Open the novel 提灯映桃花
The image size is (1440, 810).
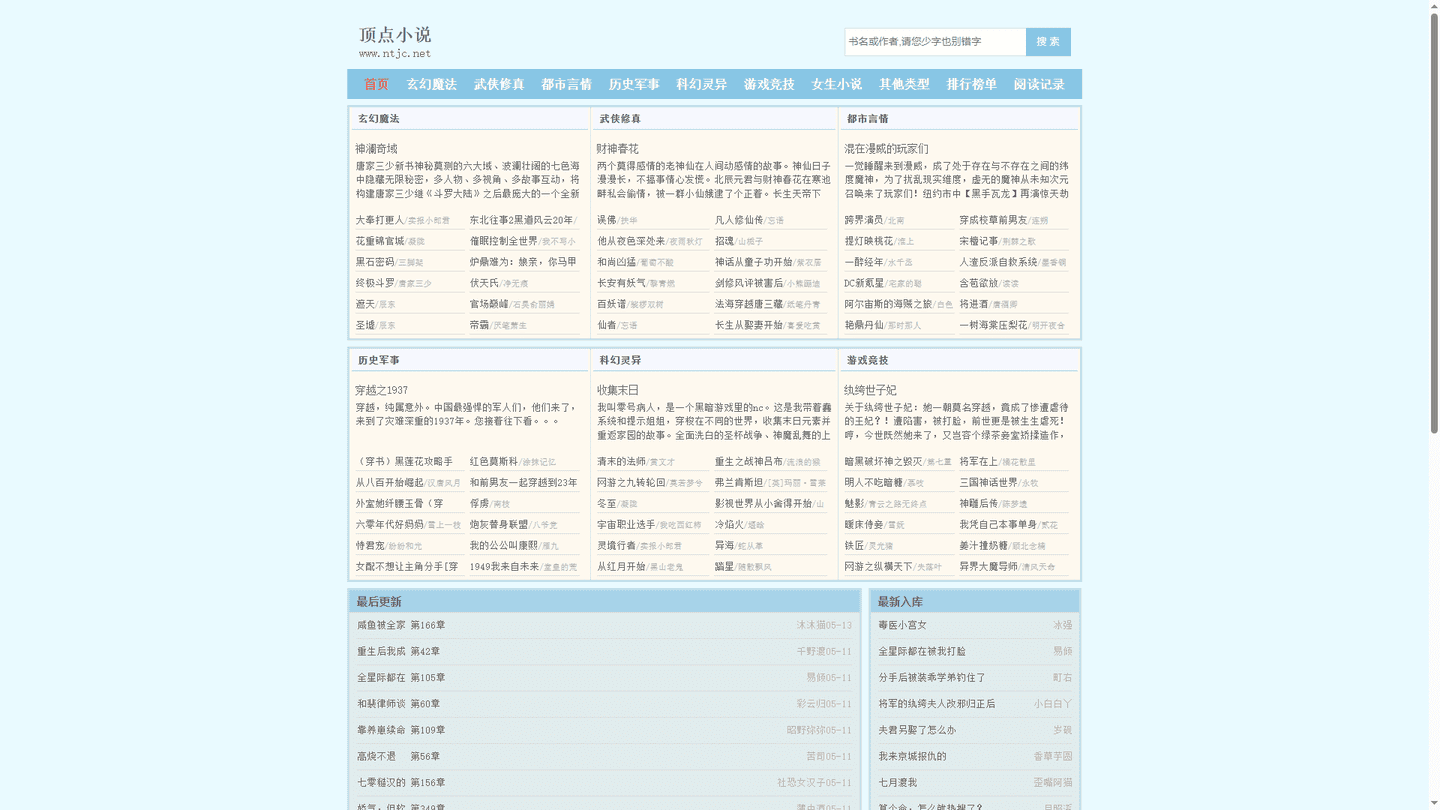pyautogui.click(x=869, y=241)
